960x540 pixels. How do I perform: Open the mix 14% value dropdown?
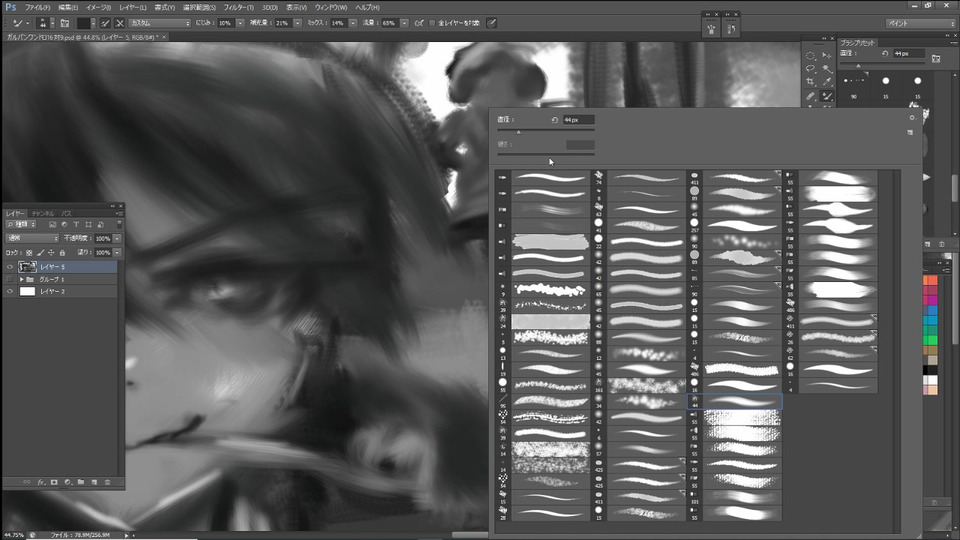(x=353, y=23)
